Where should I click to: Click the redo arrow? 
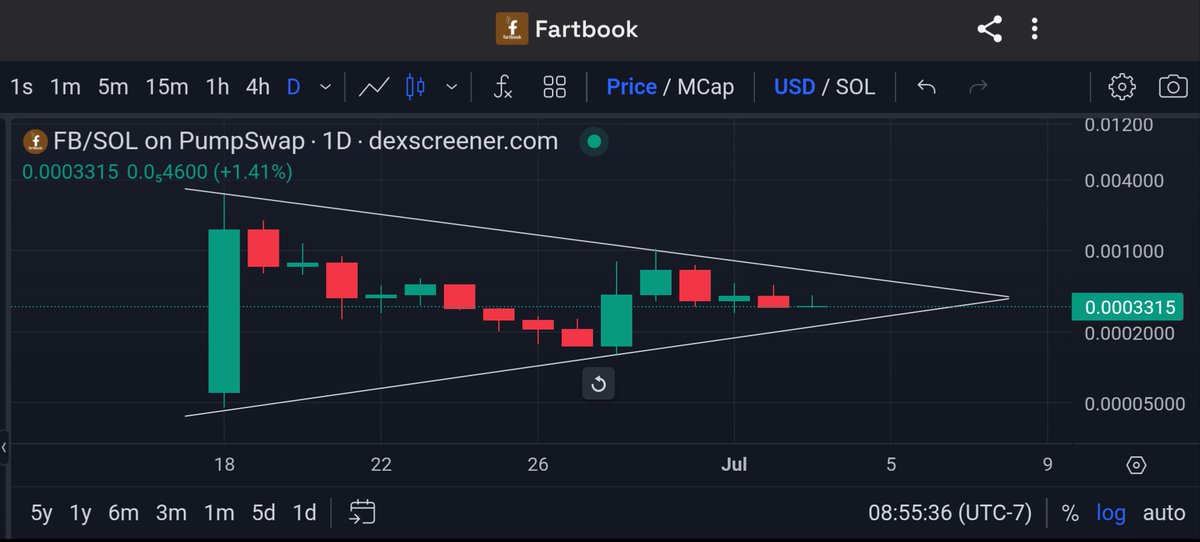pyautogui.click(x=979, y=87)
